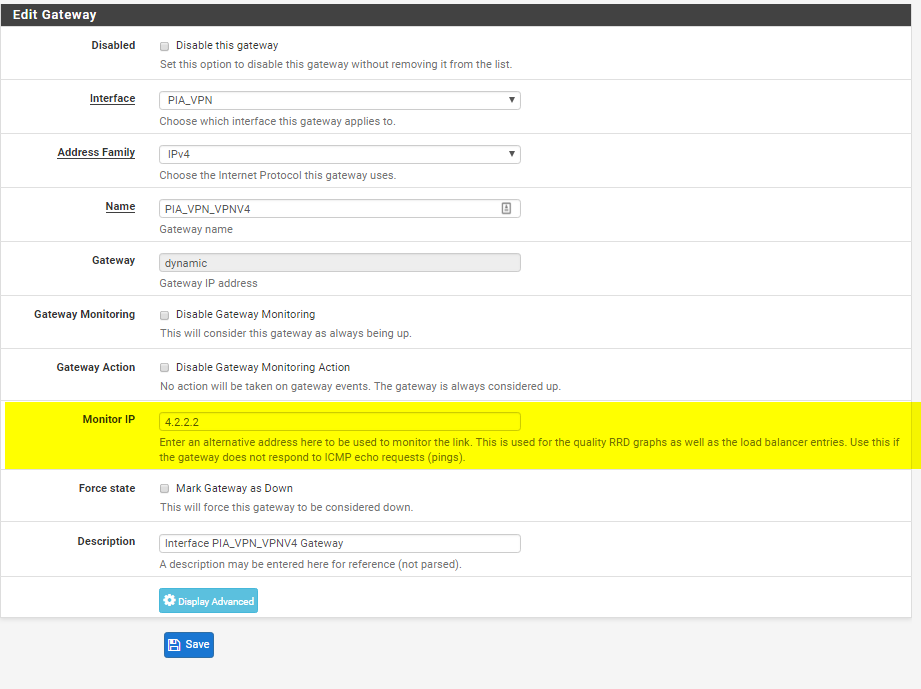Click the gear icon on Display Advanced
The image size is (921, 689).
tap(170, 600)
